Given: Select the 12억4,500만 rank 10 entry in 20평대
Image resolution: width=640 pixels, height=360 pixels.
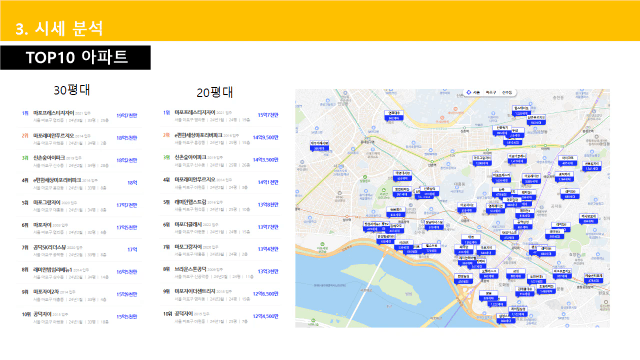Looking at the screenshot, I should coord(221,317).
